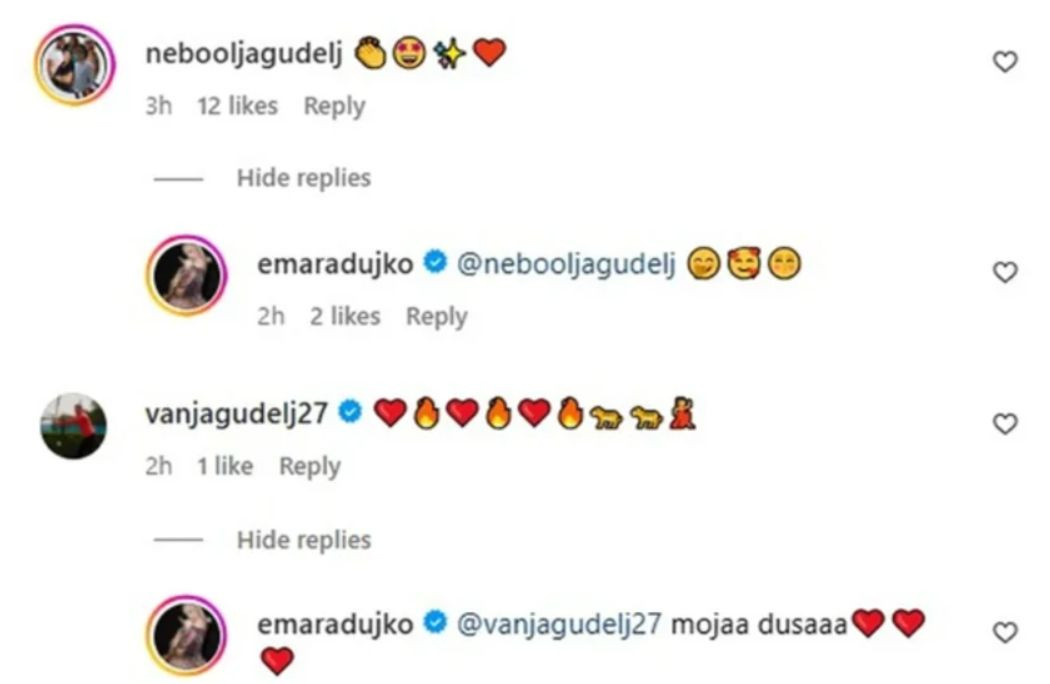The image size is (1050, 684).
Task: Reply to nebooljagudelj's comment
Action: pyautogui.click(x=334, y=106)
